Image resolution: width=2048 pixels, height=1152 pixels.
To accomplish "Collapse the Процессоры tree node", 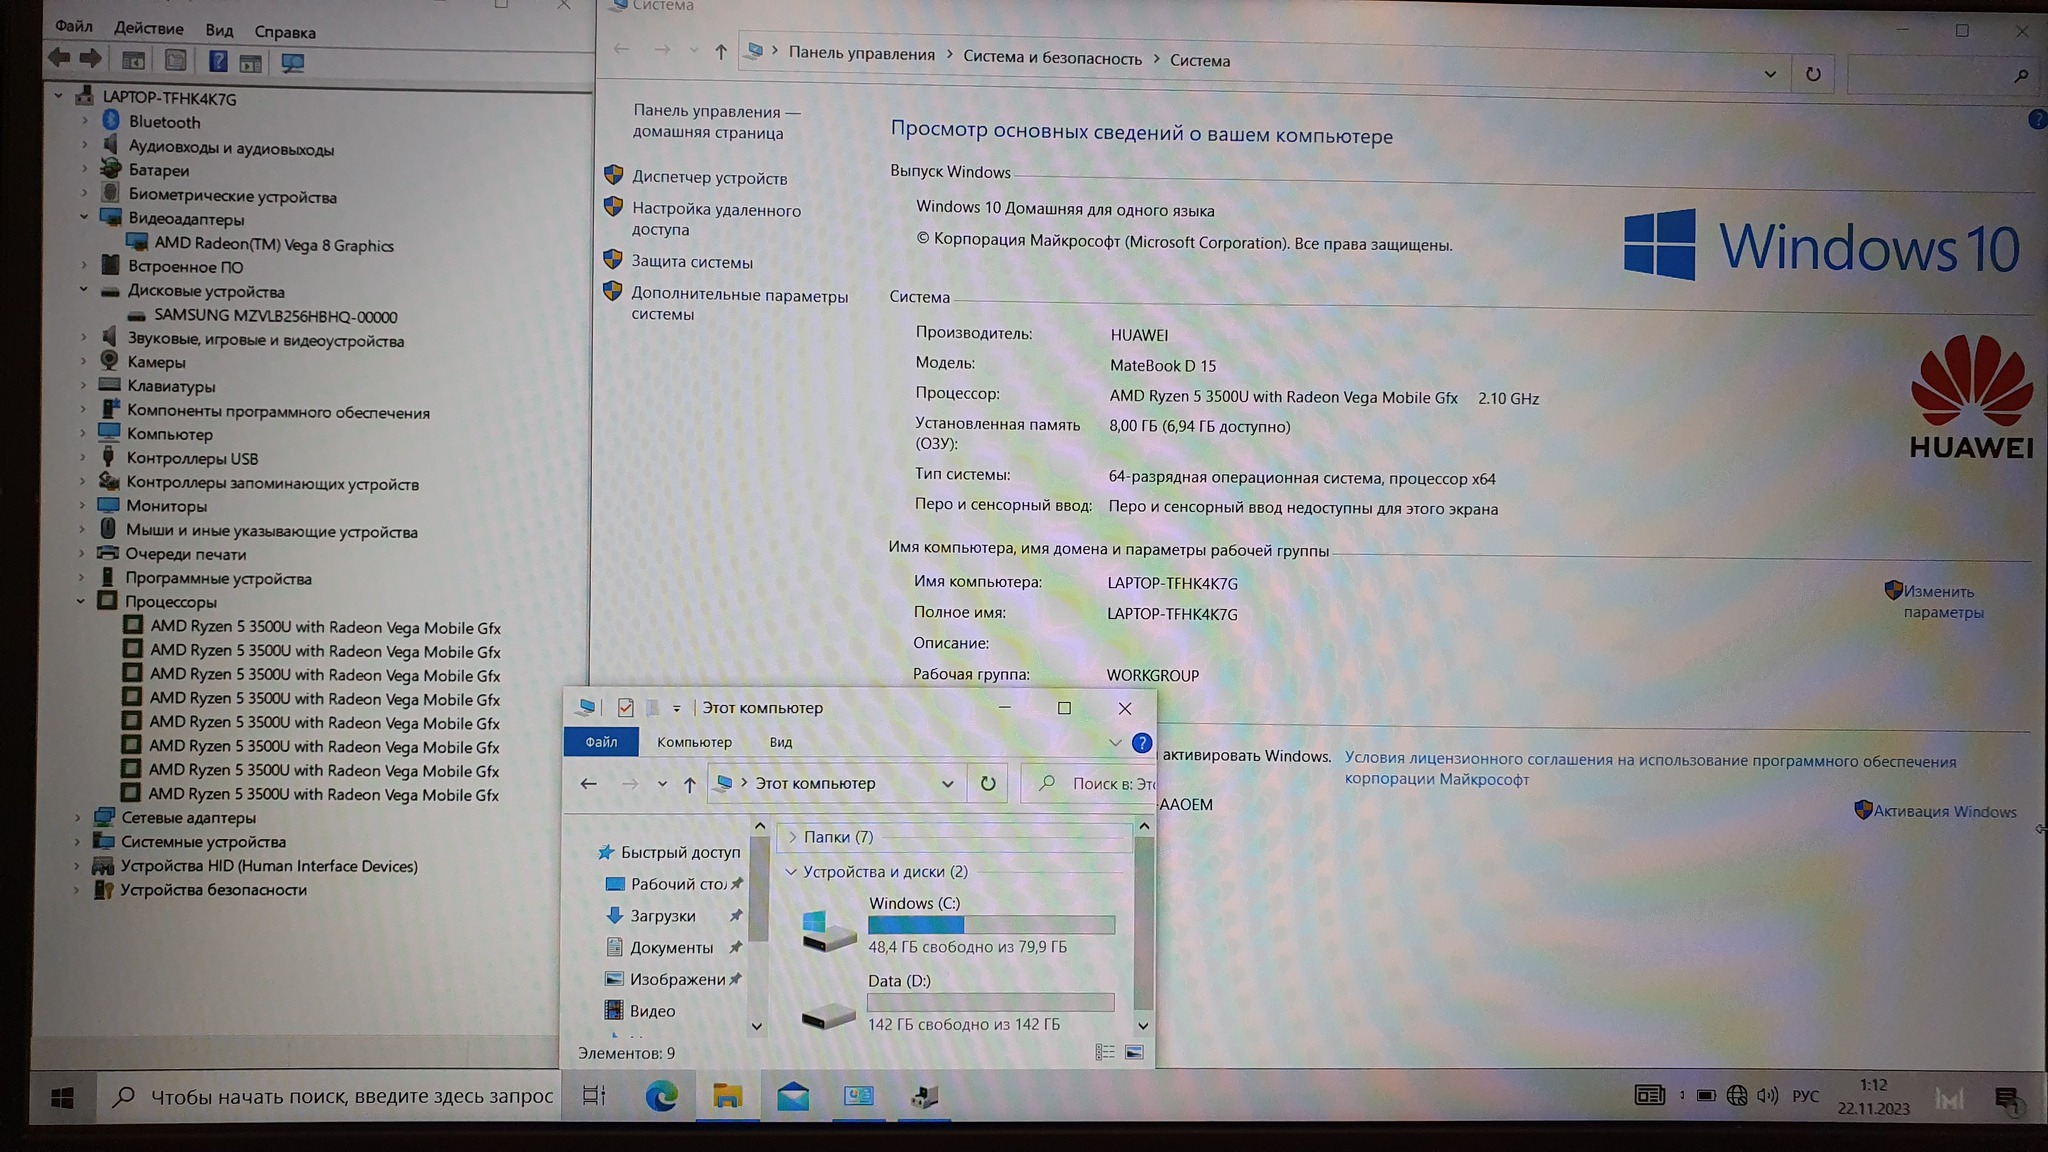I will [81, 602].
